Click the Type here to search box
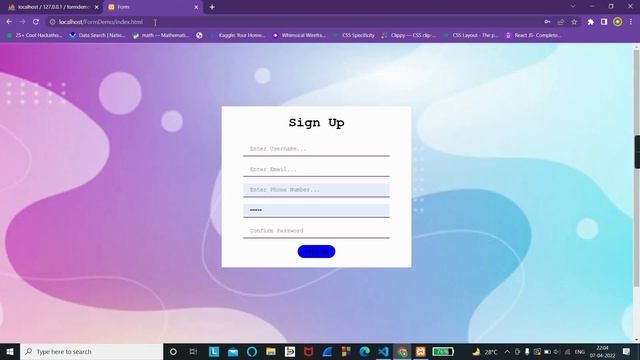Image resolution: width=640 pixels, height=360 pixels. [x=91, y=351]
